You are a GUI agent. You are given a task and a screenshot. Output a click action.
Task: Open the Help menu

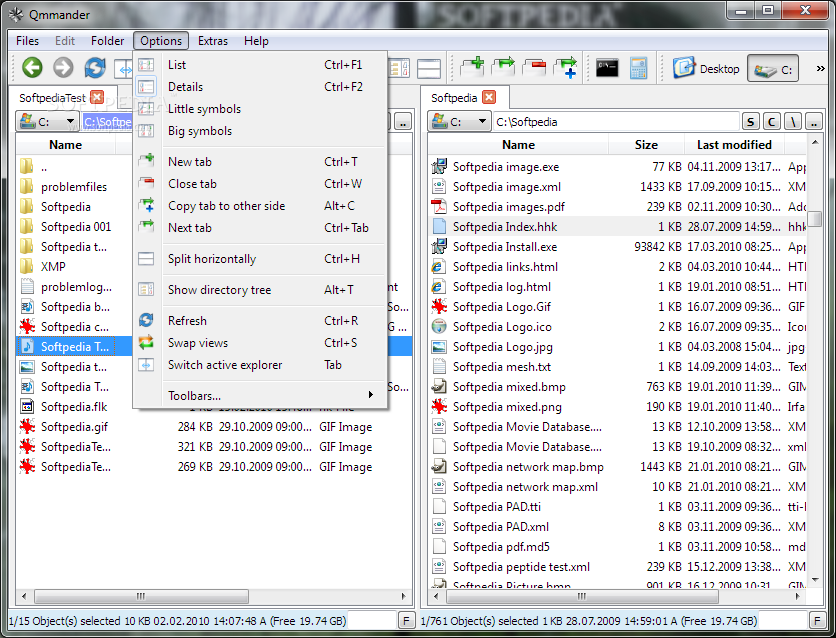click(256, 41)
